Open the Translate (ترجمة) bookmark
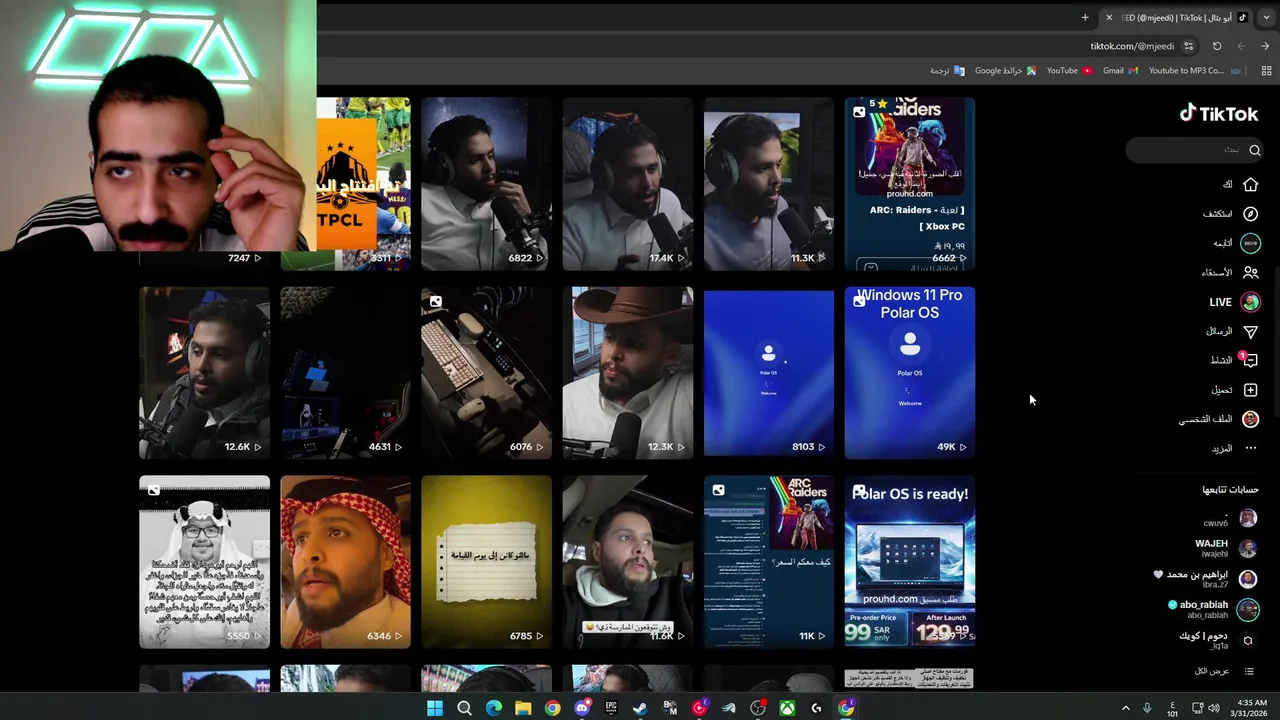 [x=947, y=71]
